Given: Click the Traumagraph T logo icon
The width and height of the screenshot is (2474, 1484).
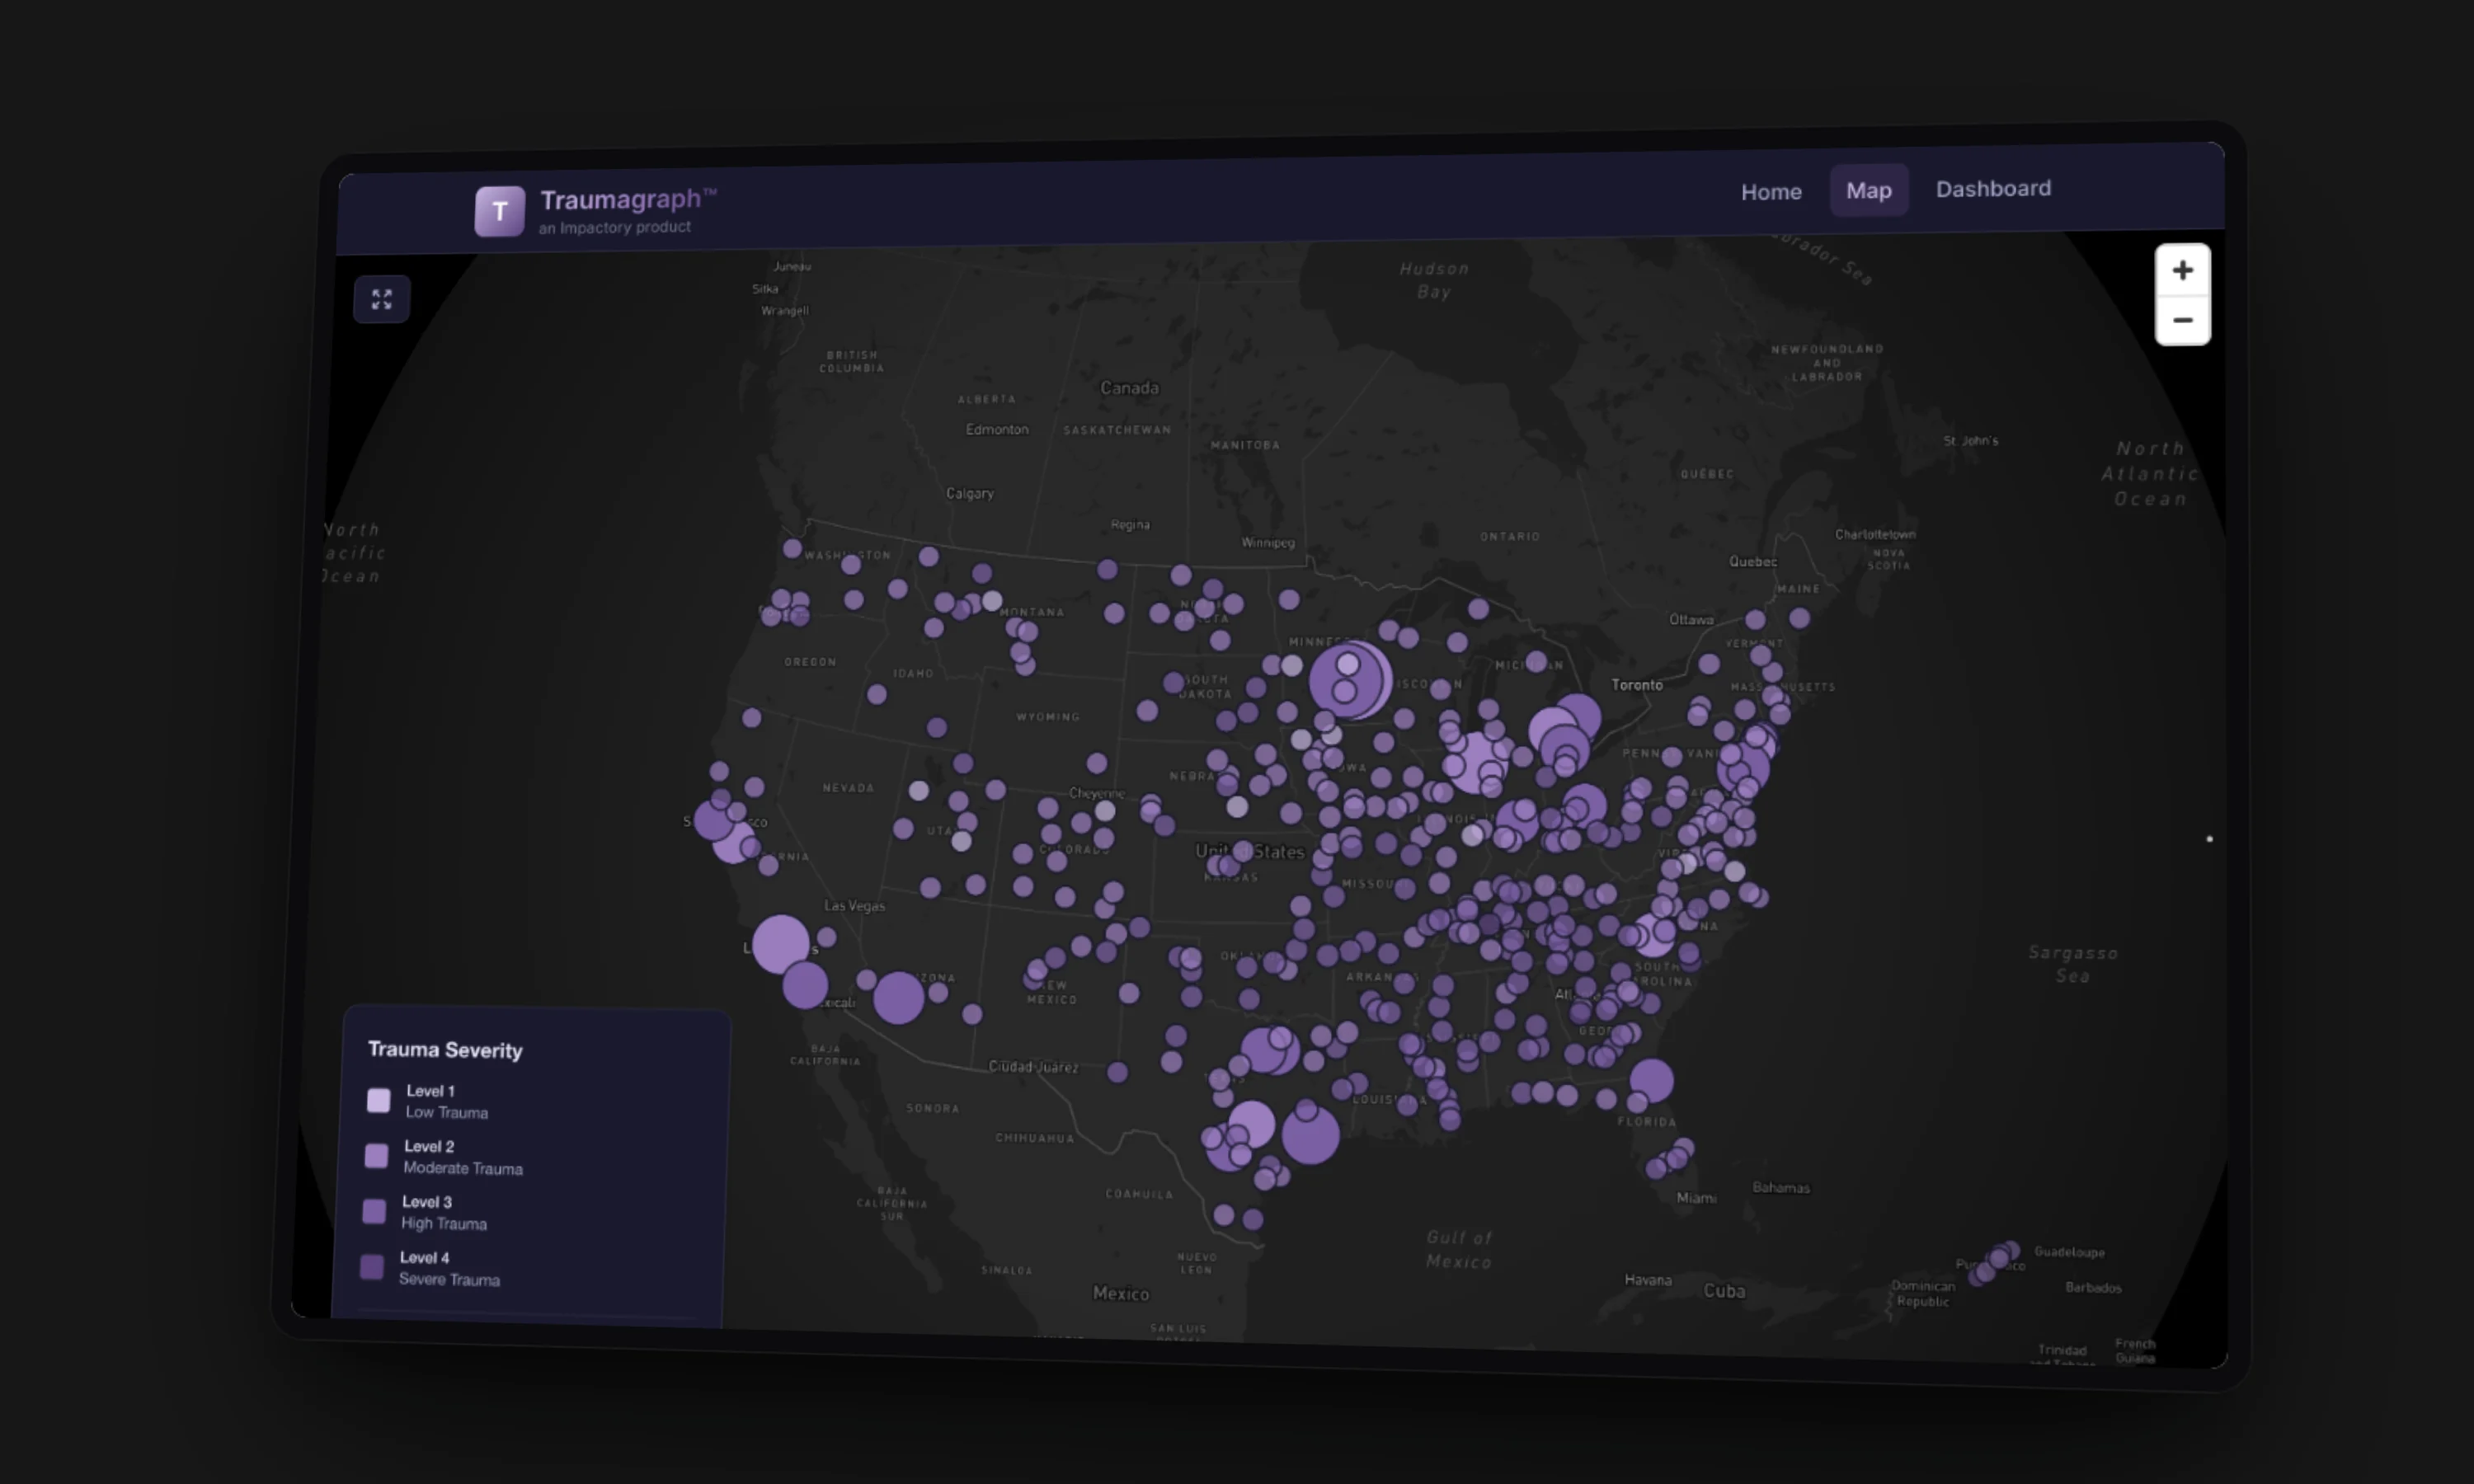Looking at the screenshot, I should (x=500, y=211).
